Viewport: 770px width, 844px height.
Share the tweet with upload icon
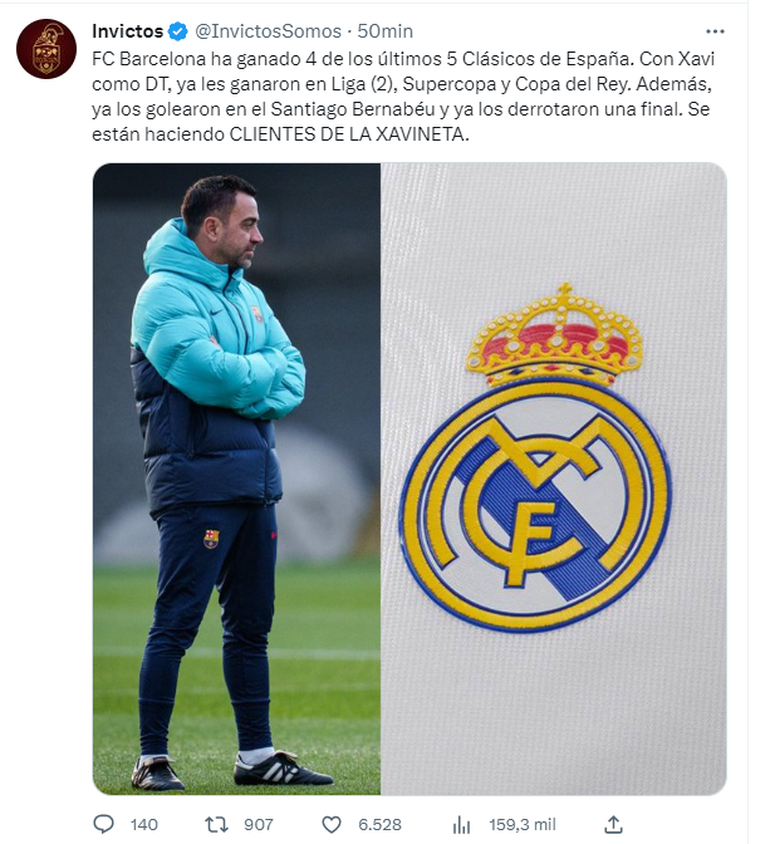(613, 824)
